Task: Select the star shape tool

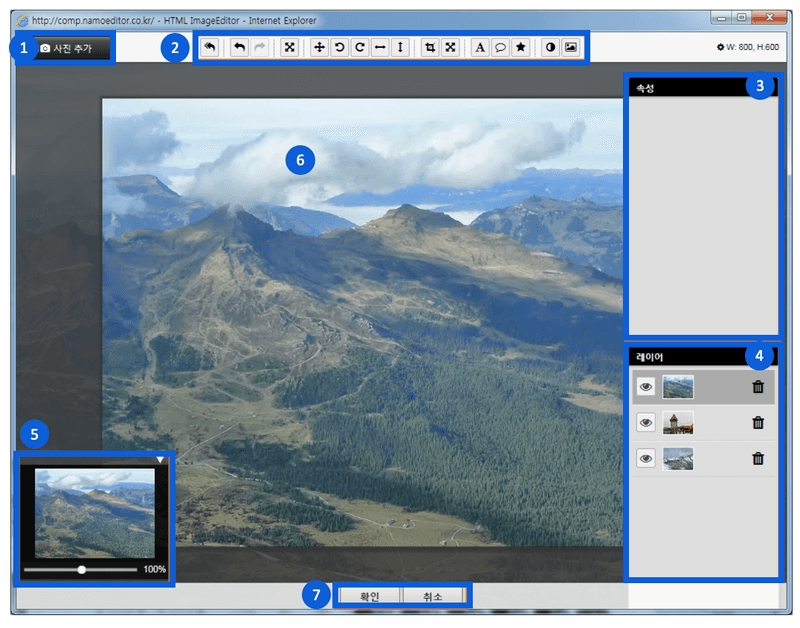Action: point(521,48)
